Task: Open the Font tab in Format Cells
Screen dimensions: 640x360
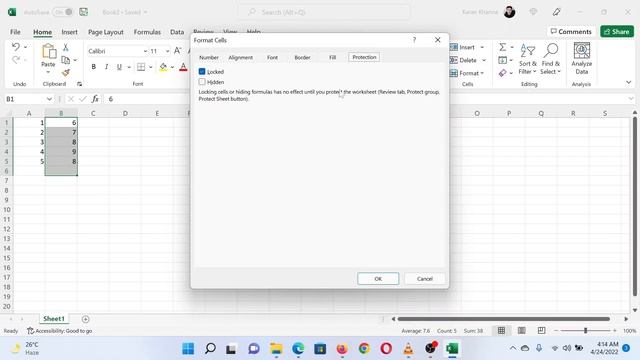Action: pyautogui.click(x=272, y=58)
